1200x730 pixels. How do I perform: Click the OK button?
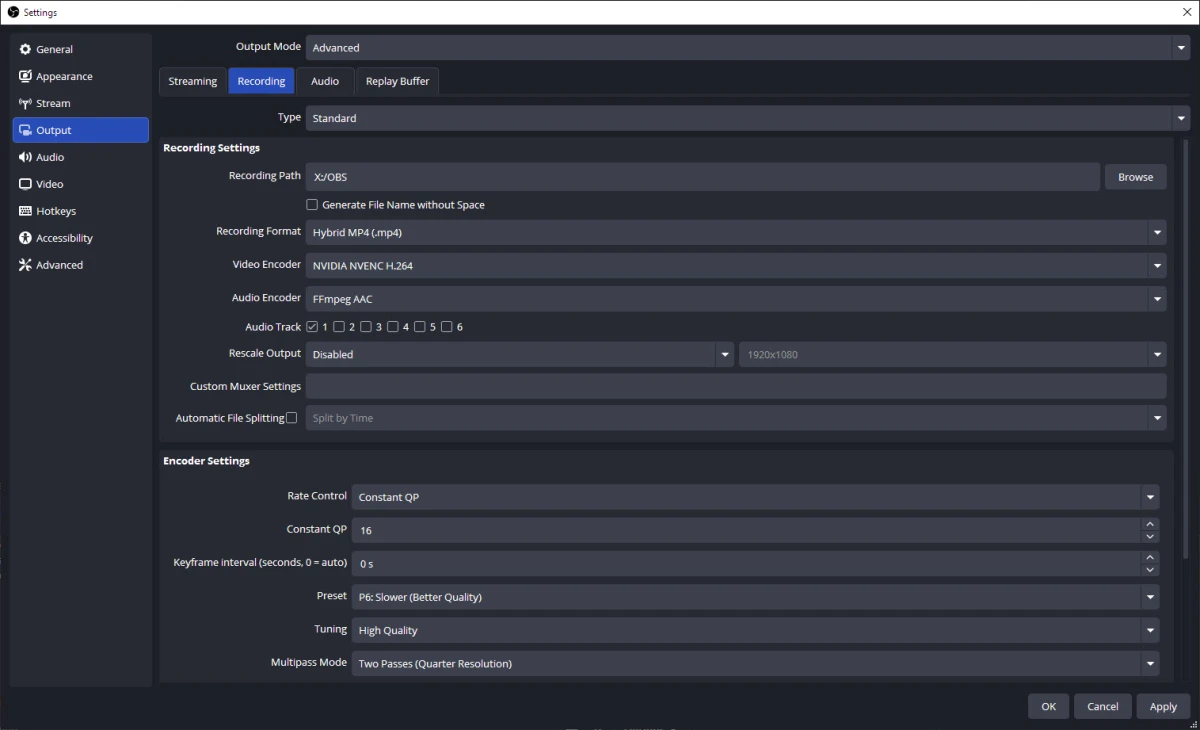pyautogui.click(x=1048, y=706)
